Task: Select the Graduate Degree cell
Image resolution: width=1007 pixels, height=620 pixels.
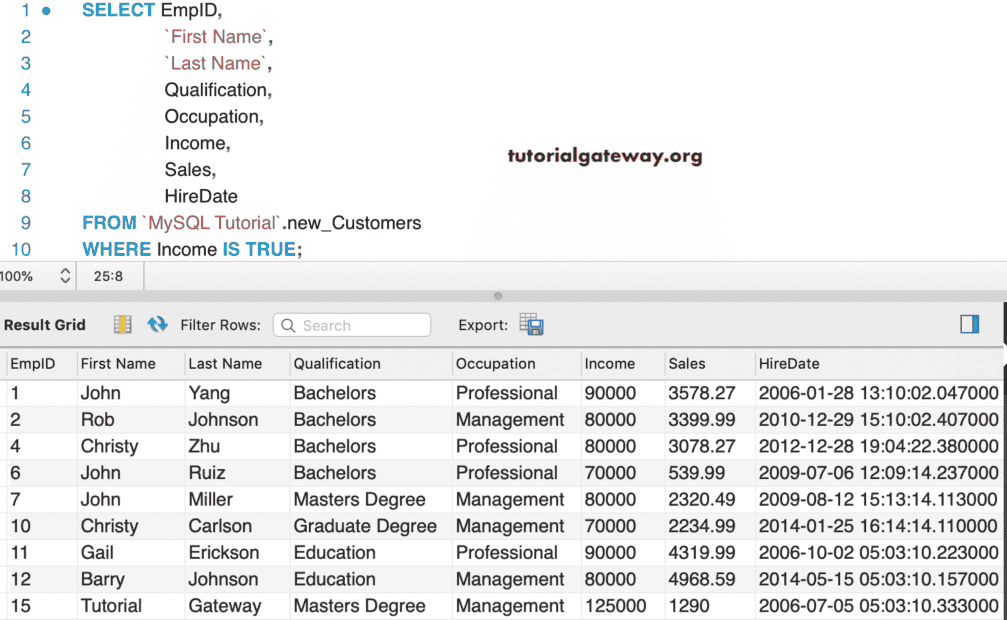Action: click(365, 526)
